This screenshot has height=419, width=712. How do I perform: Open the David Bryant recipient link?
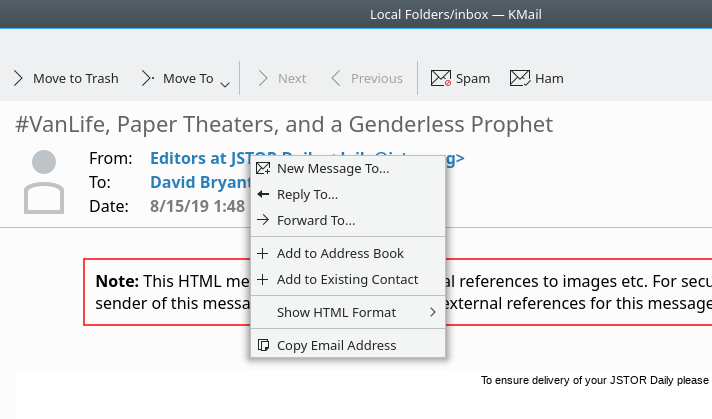(200, 182)
